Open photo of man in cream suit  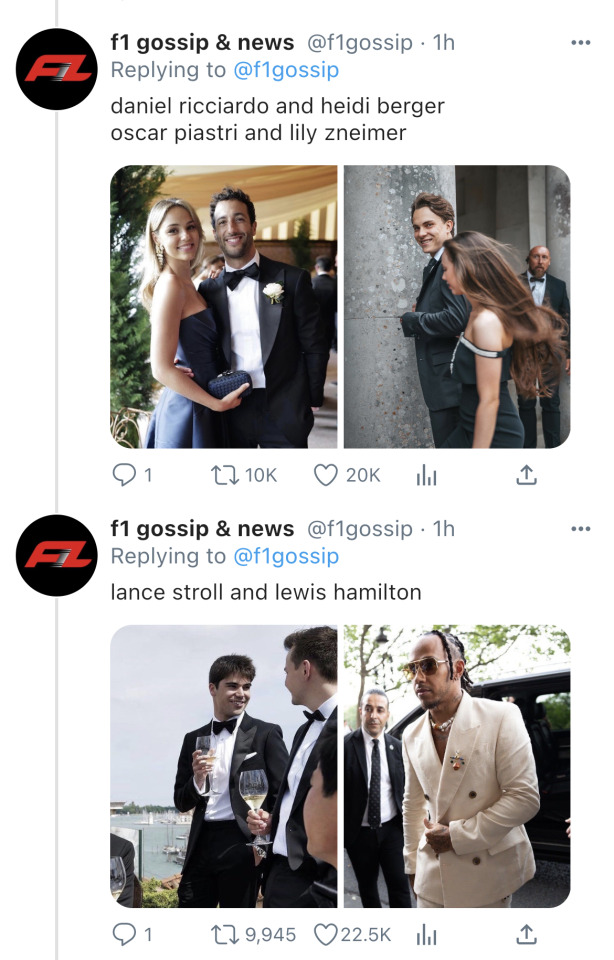point(457,765)
